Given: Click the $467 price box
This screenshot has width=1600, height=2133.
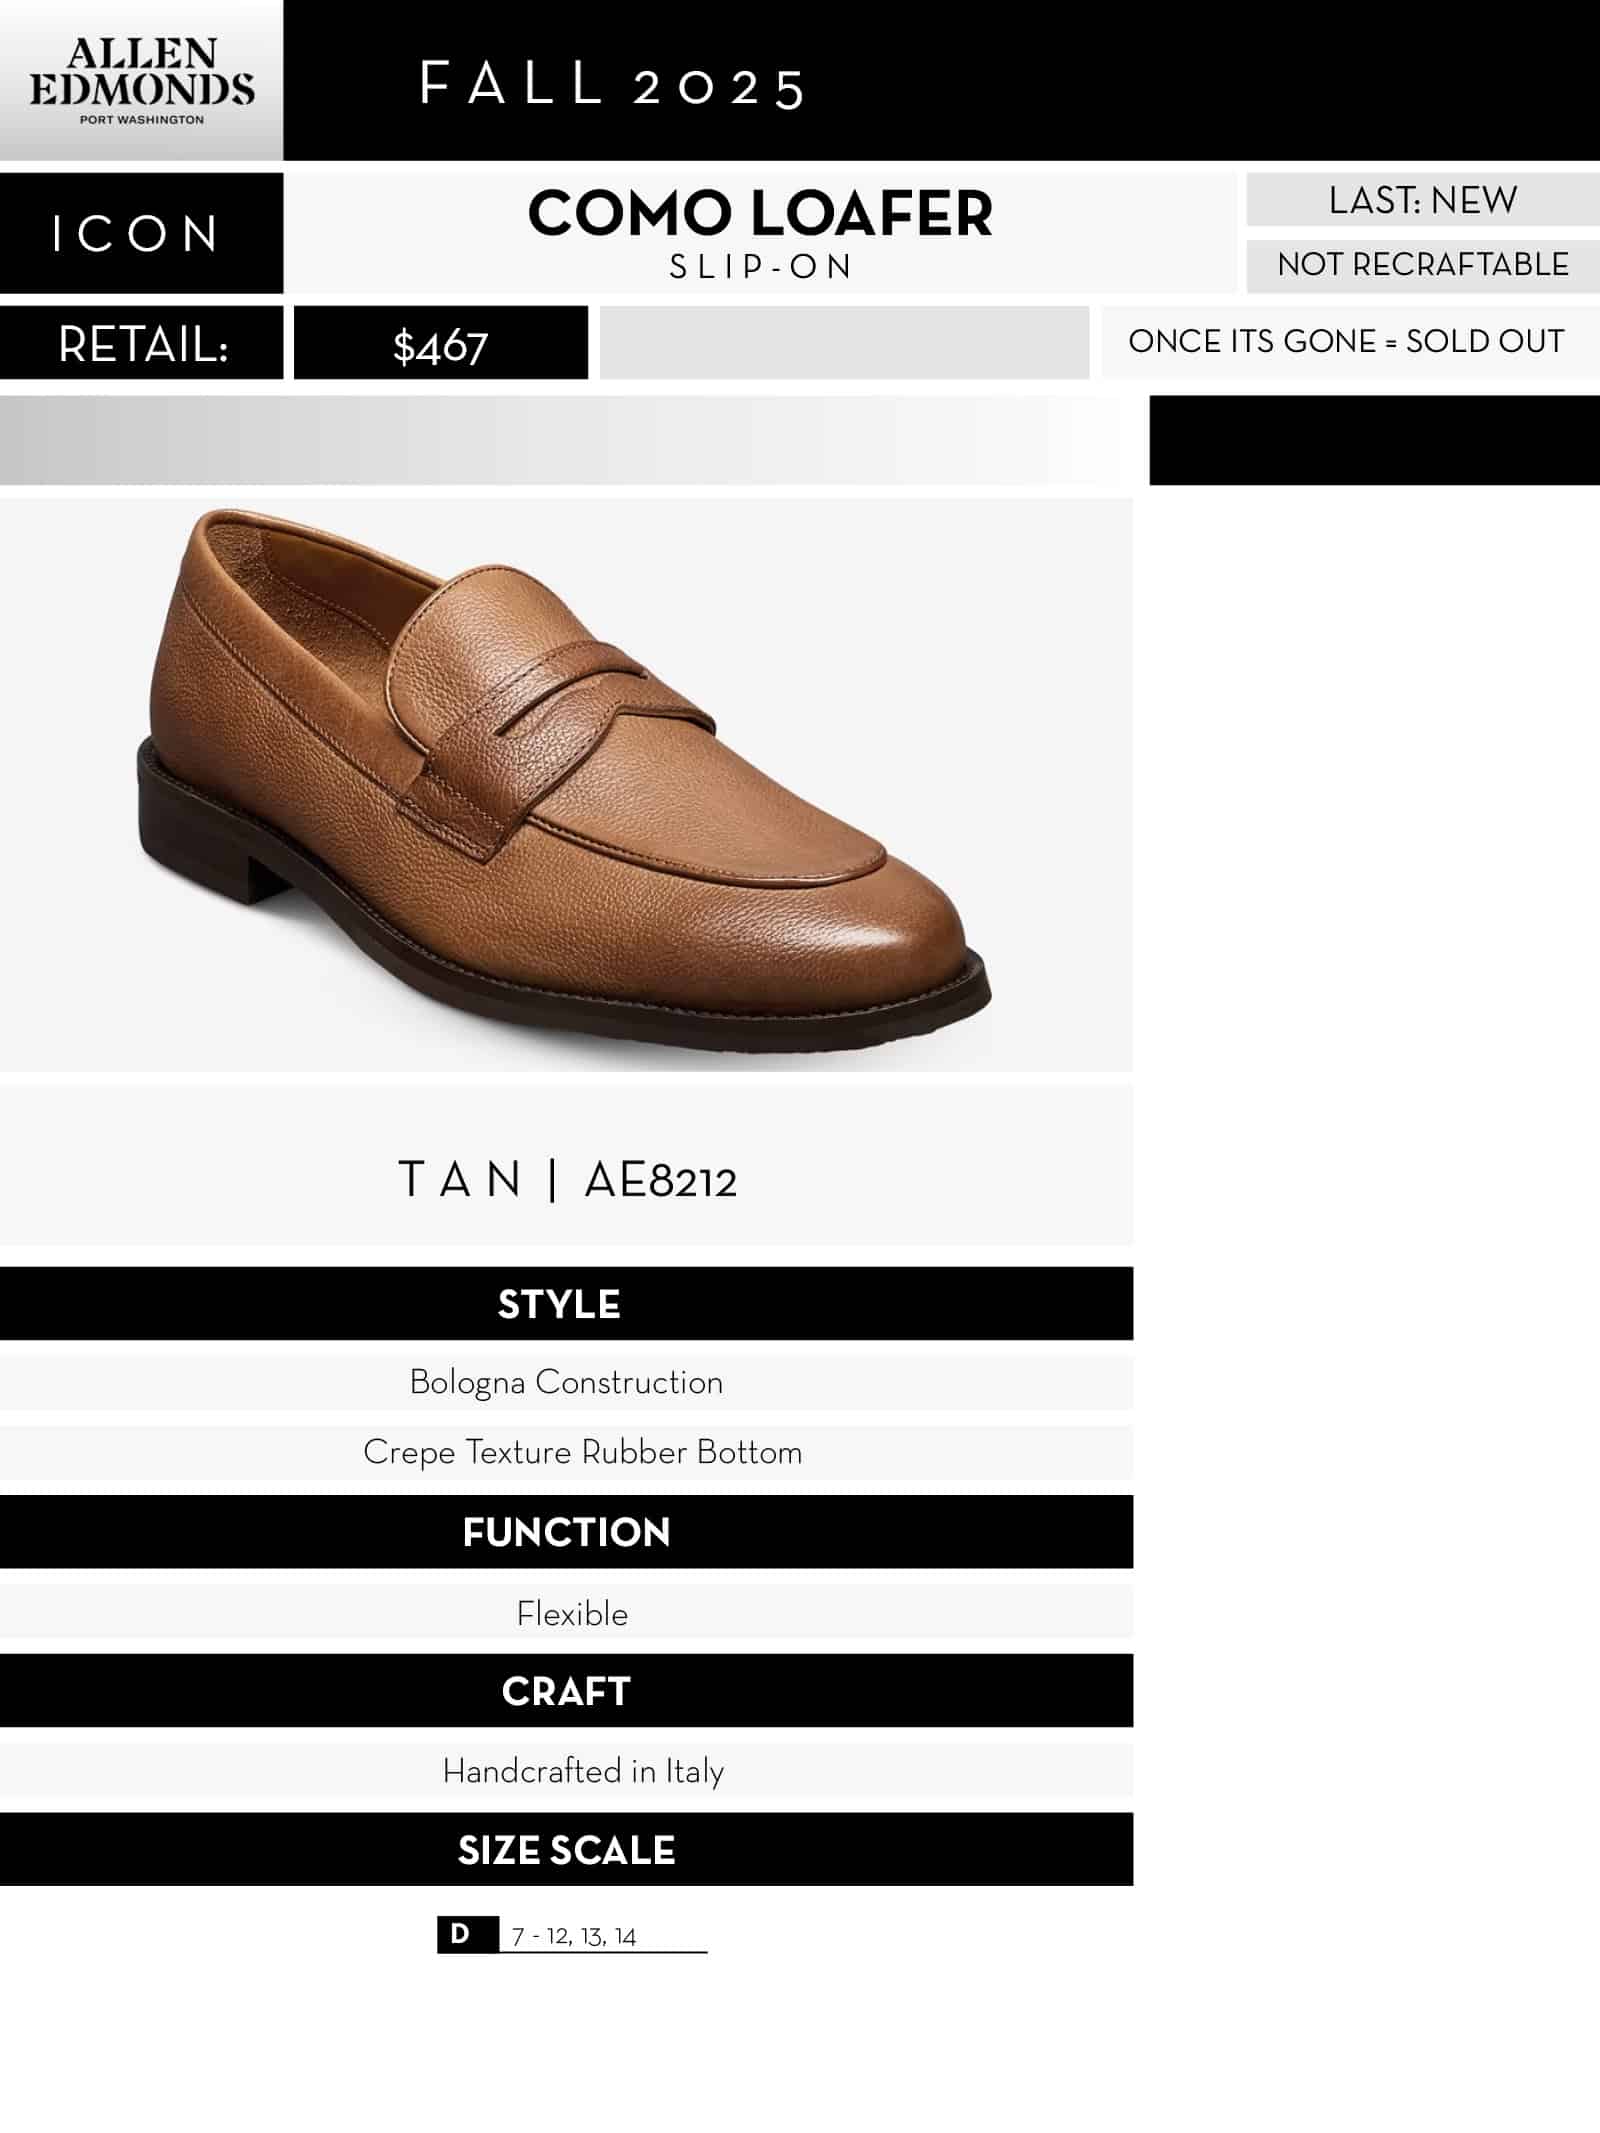Looking at the screenshot, I should [440, 345].
